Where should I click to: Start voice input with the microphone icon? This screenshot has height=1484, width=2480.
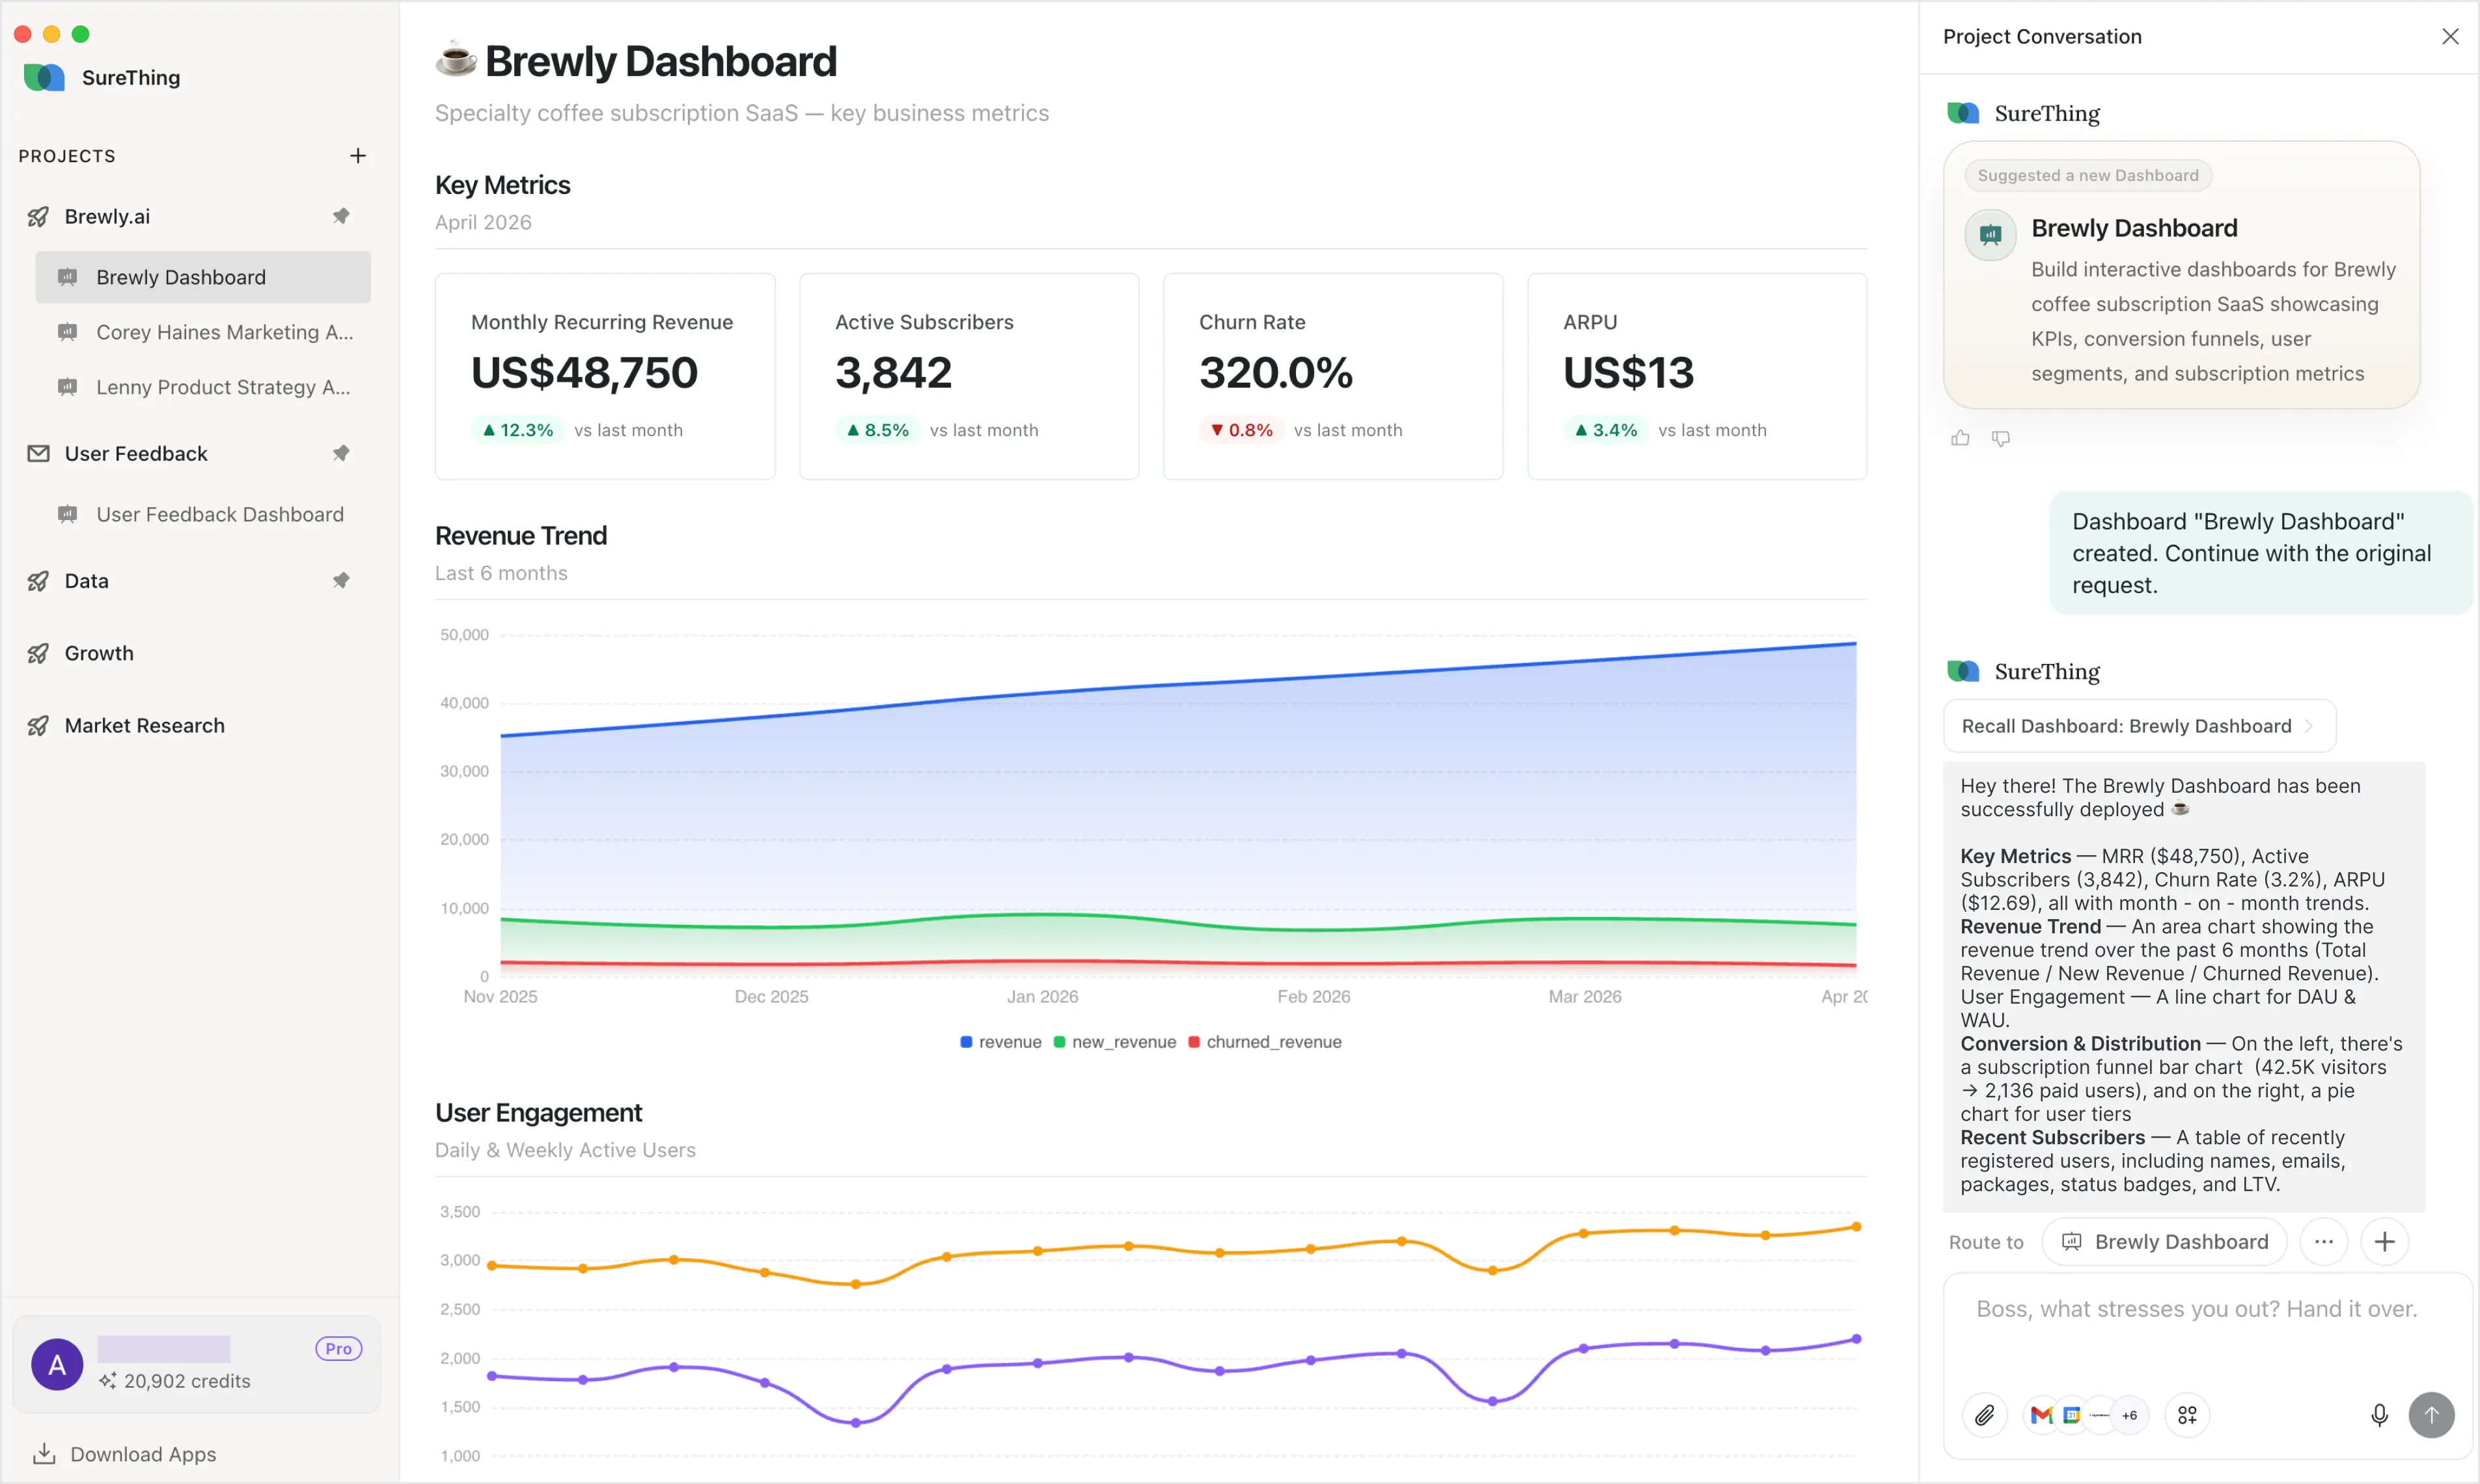pyautogui.click(x=2380, y=1414)
